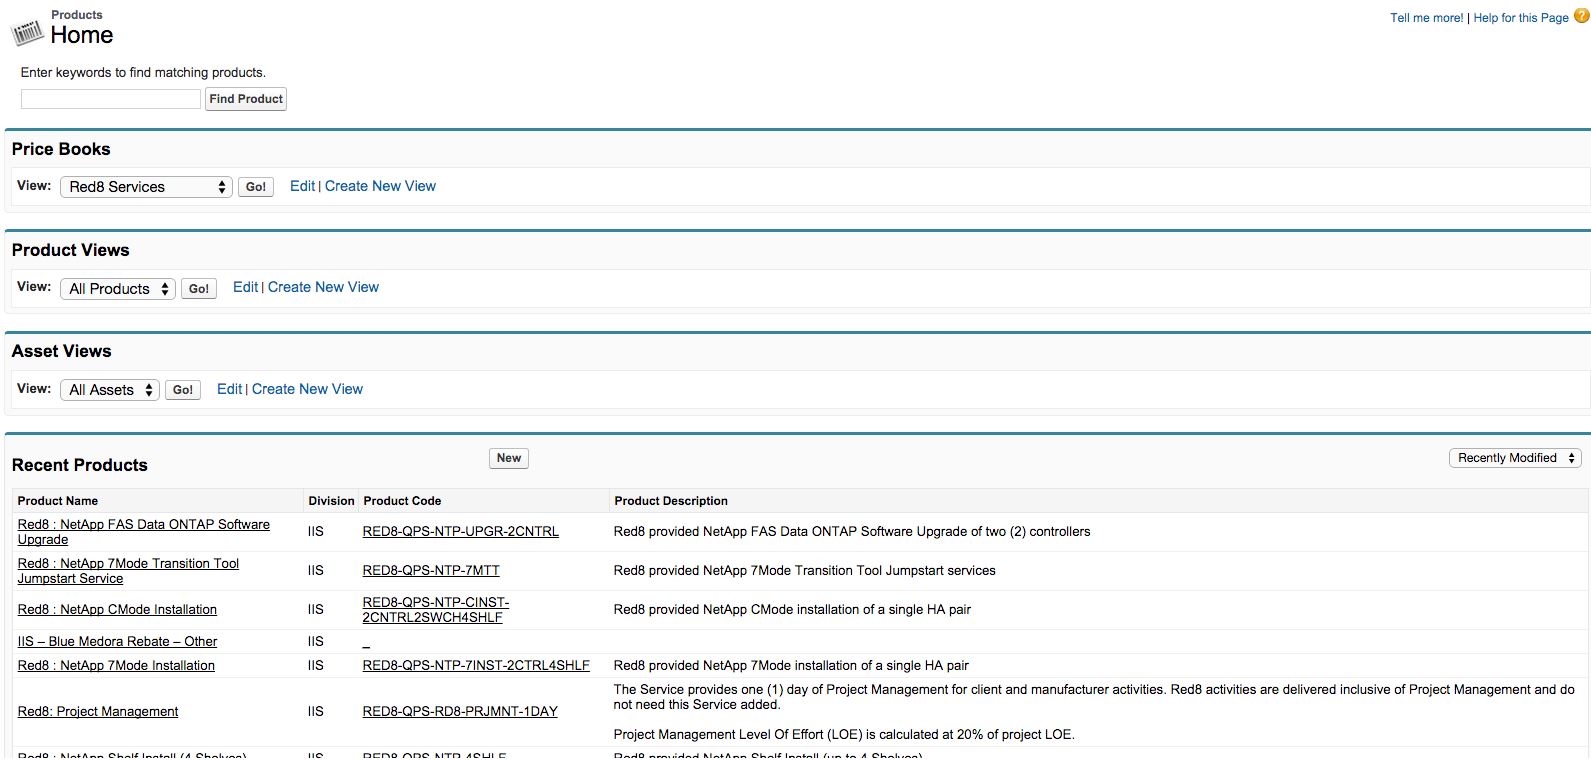This screenshot has width=1591, height=761.
Task: Focus the product keyword search field
Action: tap(111, 99)
